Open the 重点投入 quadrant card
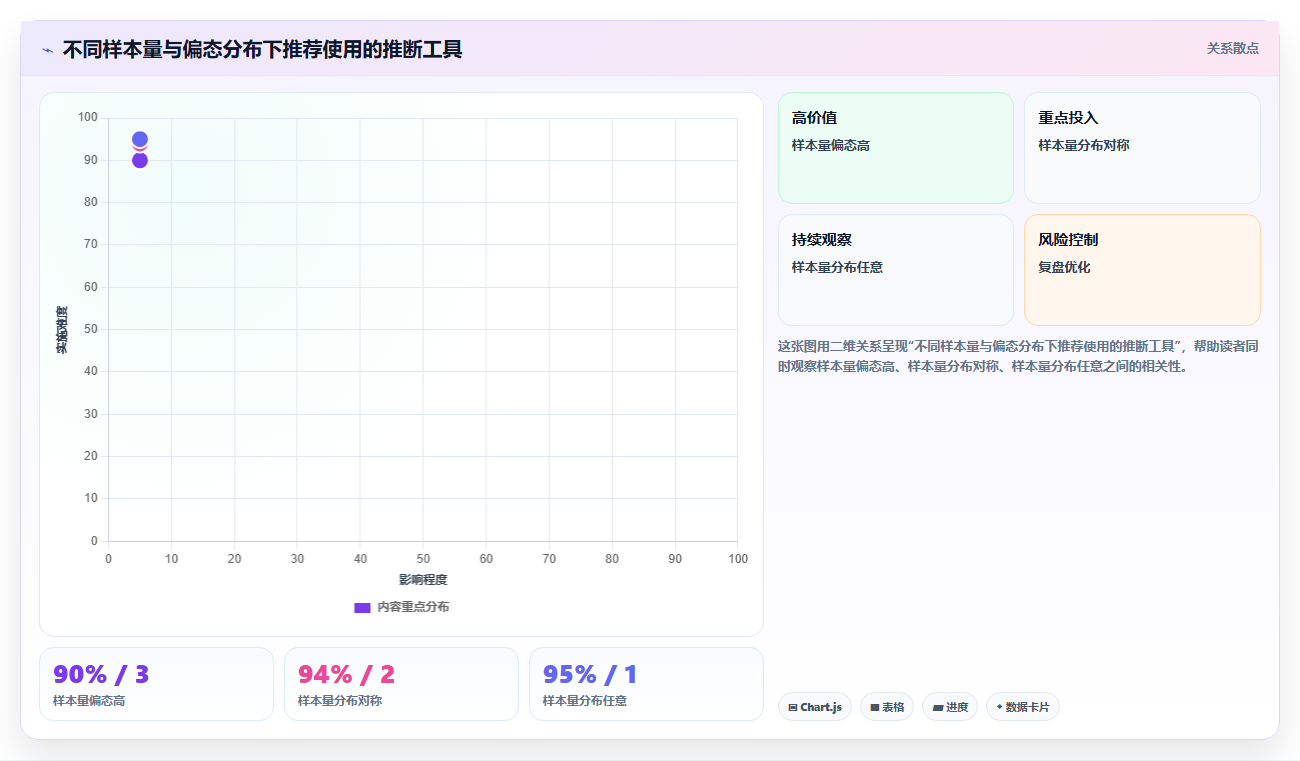Viewport: 1300px width, 761px height. pyautogui.click(x=1142, y=148)
